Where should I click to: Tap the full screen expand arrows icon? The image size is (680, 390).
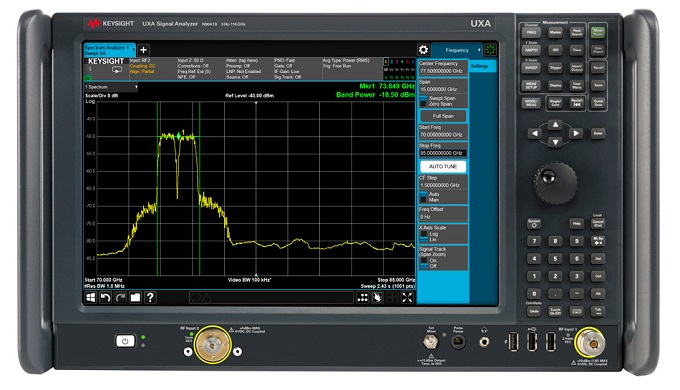coord(407,298)
